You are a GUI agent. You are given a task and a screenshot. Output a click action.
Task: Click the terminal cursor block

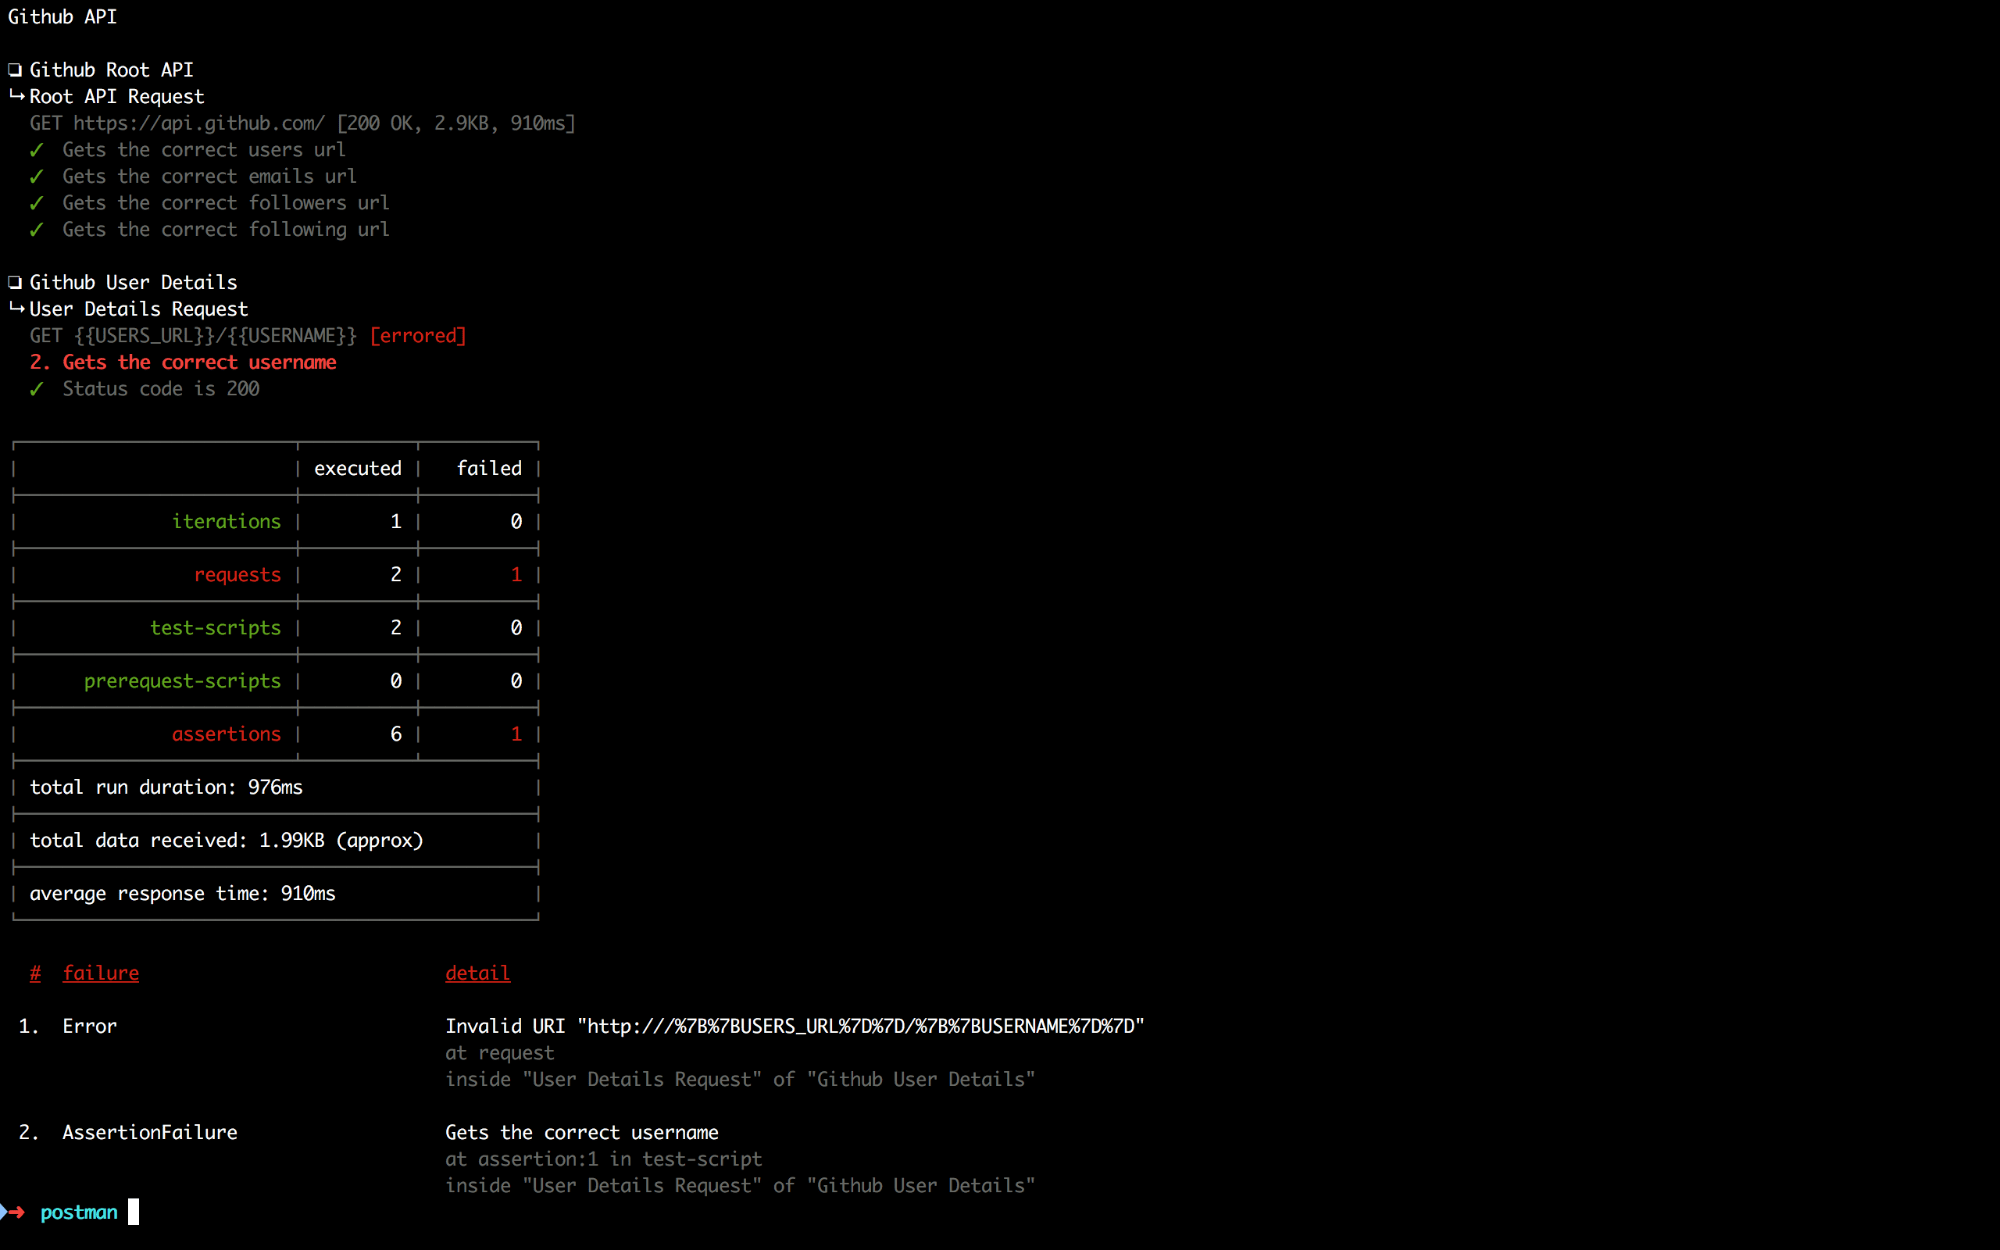coord(134,1212)
